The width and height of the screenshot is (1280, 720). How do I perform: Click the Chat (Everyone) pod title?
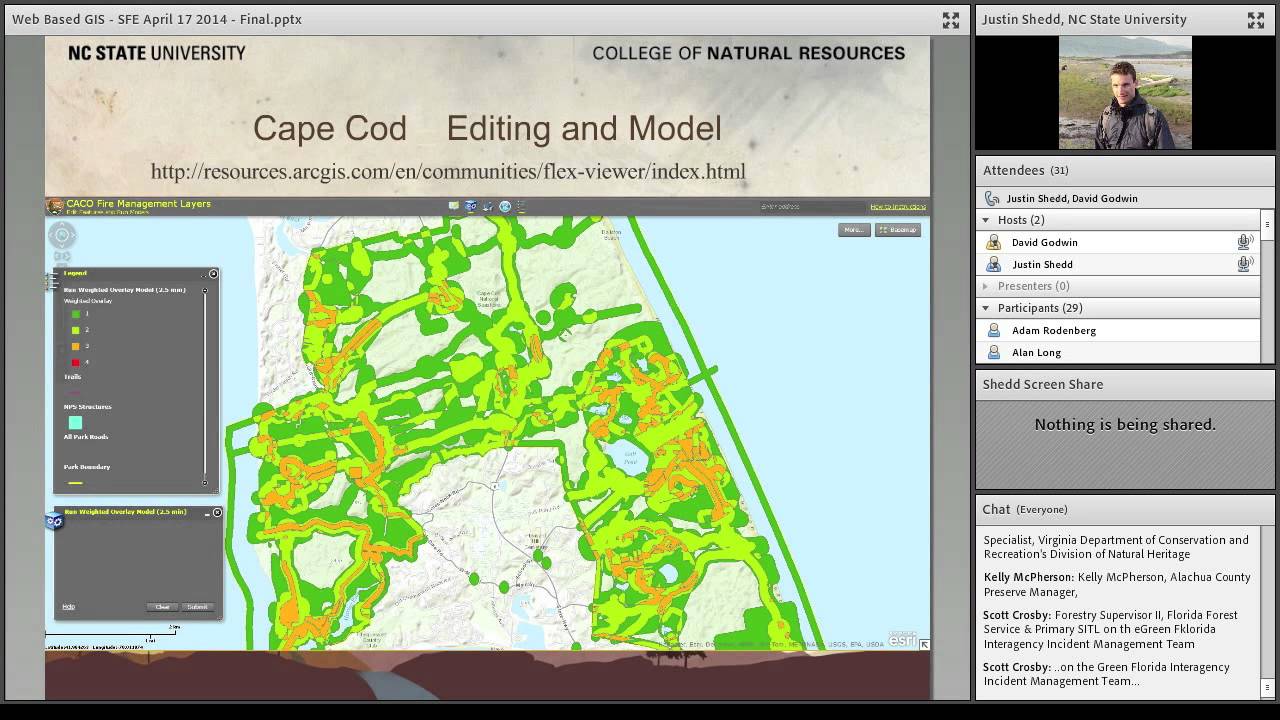(x=1025, y=509)
